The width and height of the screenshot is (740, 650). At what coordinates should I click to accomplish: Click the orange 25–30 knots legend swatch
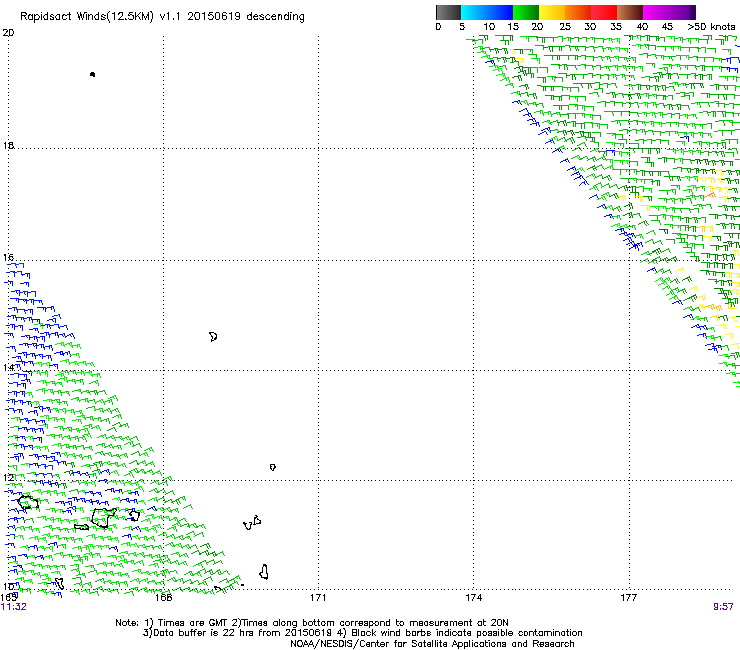click(x=578, y=12)
